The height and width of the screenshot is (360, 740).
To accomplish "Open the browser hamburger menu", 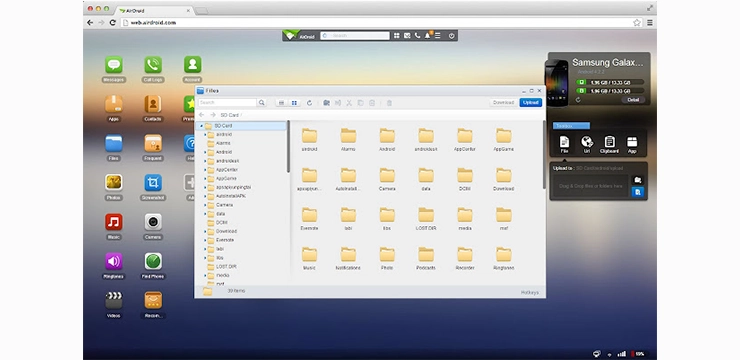I will pos(650,23).
